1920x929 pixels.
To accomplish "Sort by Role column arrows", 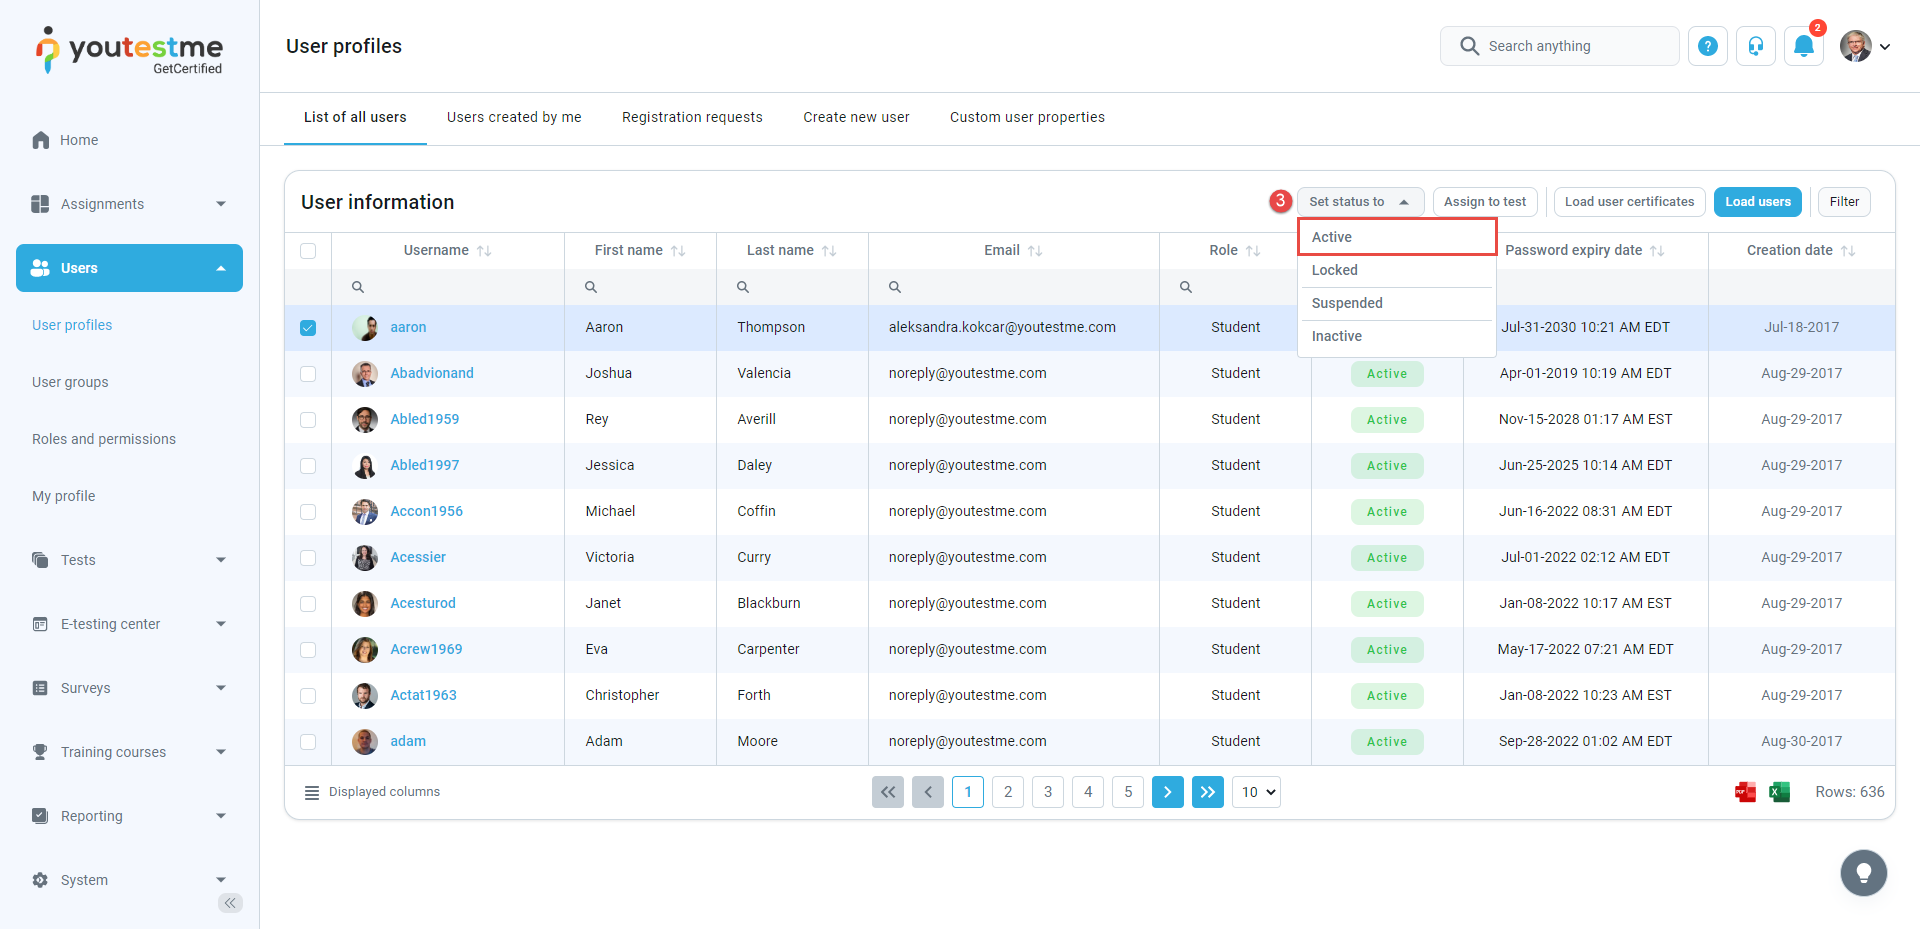I will tap(1253, 251).
